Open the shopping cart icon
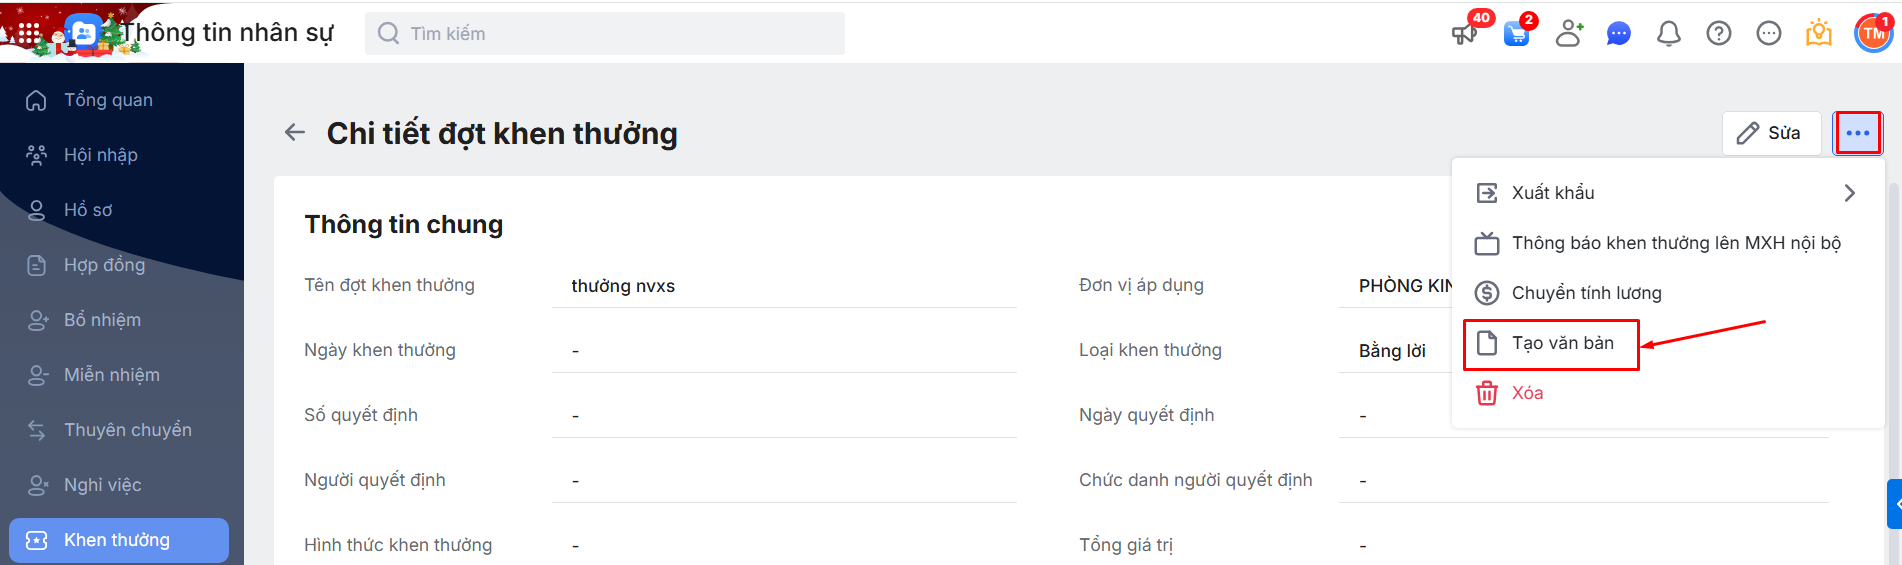The width and height of the screenshot is (1902, 565). (1516, 34)
